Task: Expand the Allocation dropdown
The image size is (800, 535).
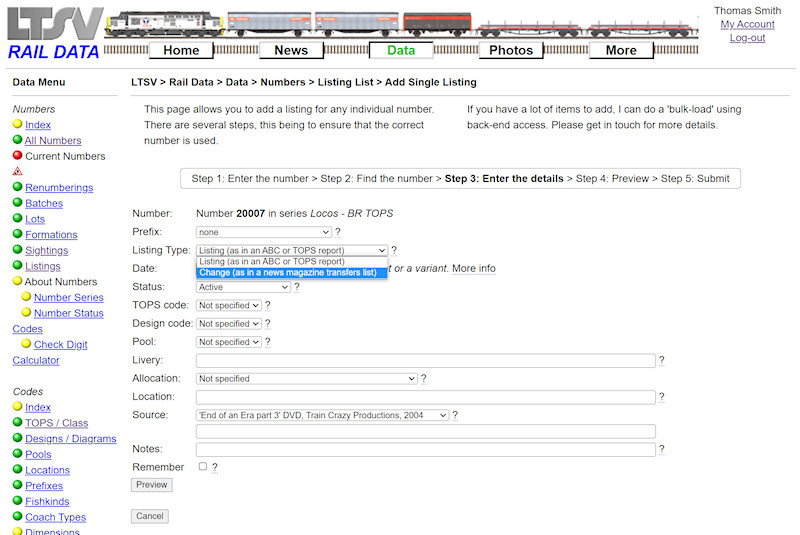Action: pos(306,379)
